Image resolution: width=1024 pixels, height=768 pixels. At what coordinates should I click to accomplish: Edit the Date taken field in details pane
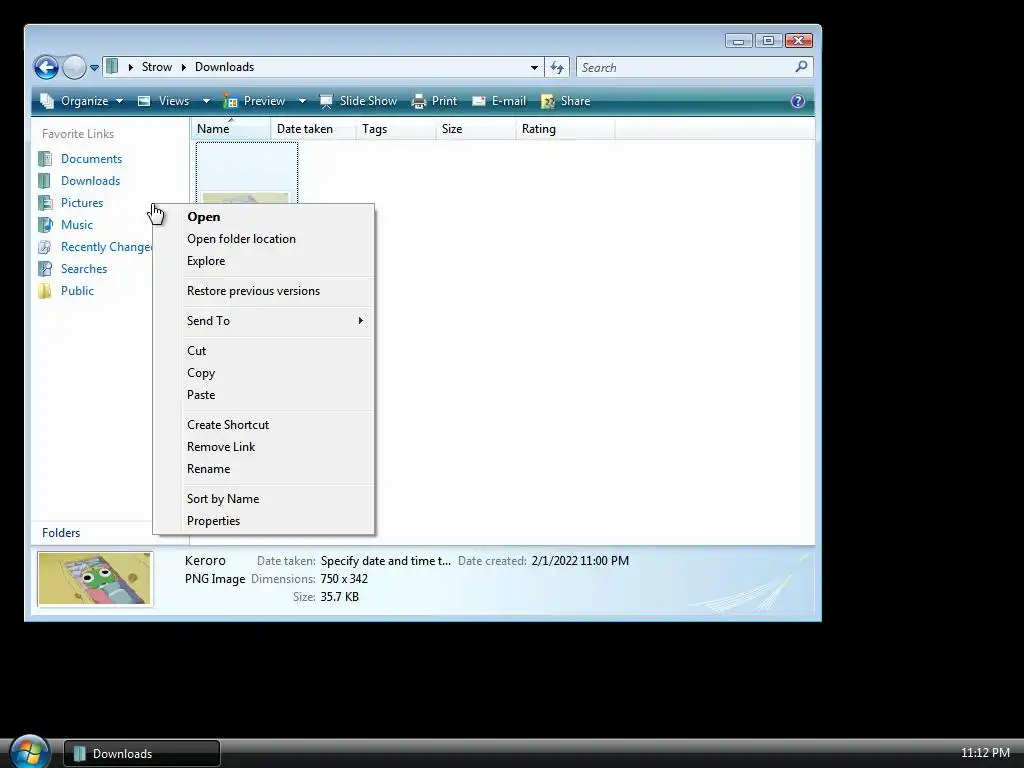(385, 561)
